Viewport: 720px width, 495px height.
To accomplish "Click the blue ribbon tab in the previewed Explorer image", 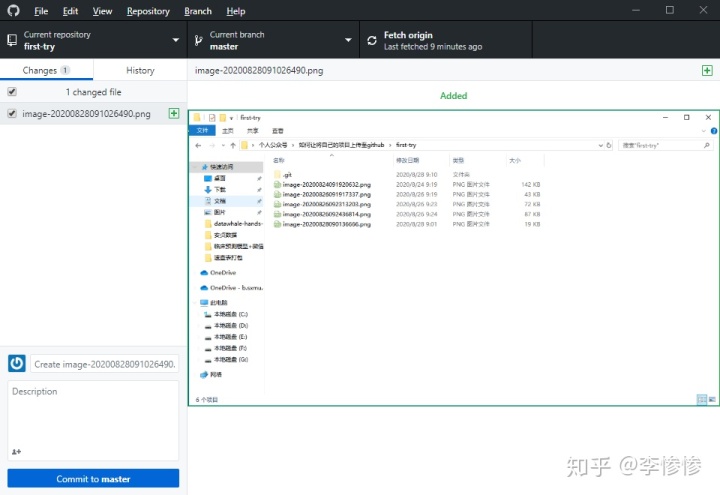I will [202, 130].
